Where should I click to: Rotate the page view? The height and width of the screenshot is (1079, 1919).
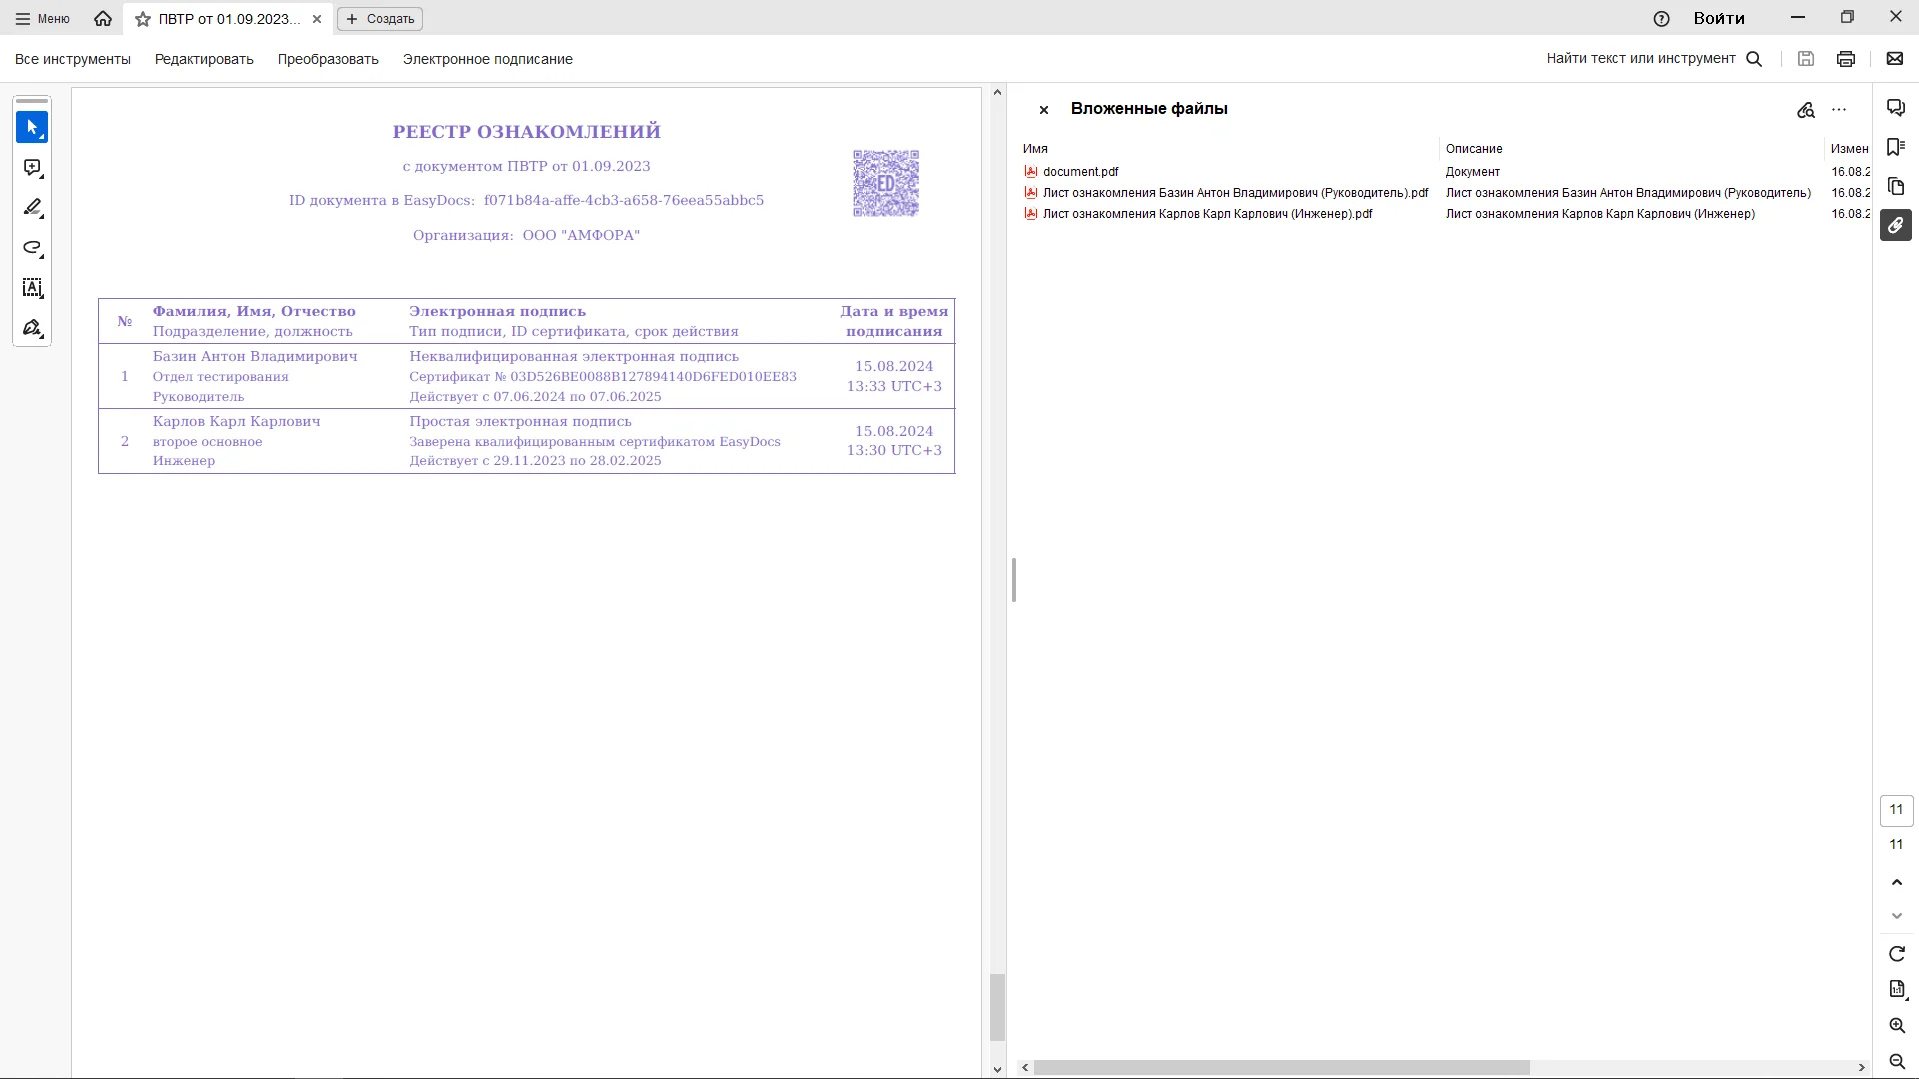point(1896,954)
